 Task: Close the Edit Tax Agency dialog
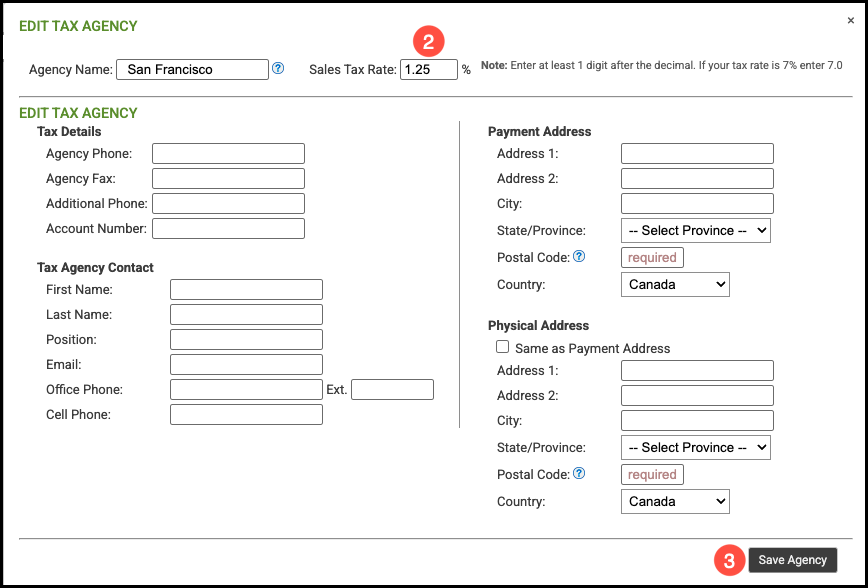(x=851, y=21)
